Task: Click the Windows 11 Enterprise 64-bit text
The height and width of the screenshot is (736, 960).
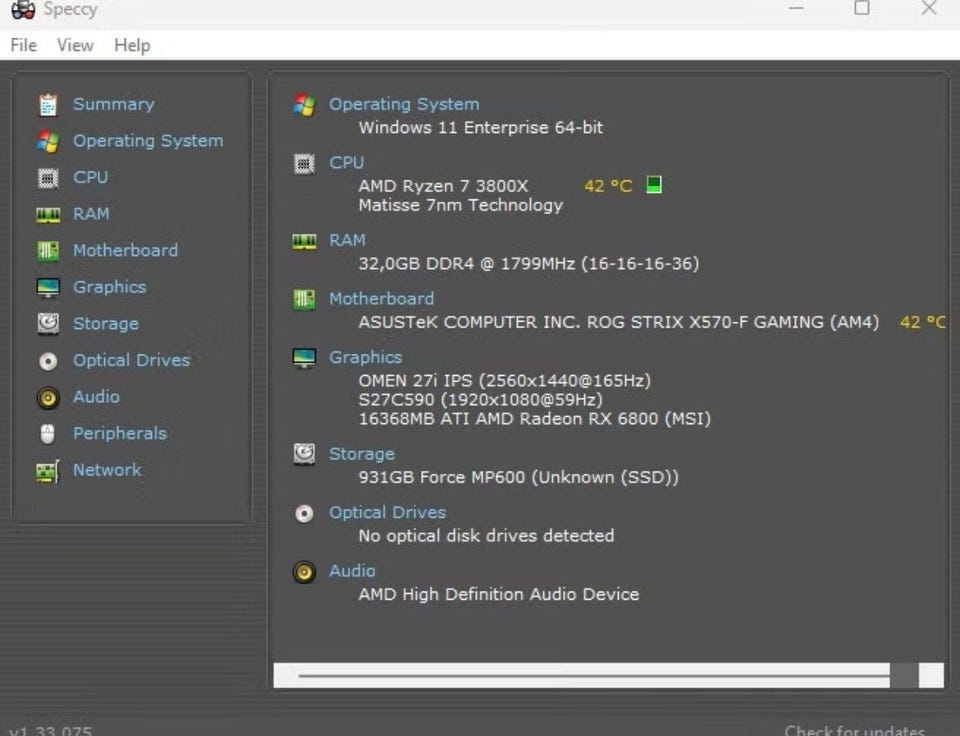Action: pos(481,127)
